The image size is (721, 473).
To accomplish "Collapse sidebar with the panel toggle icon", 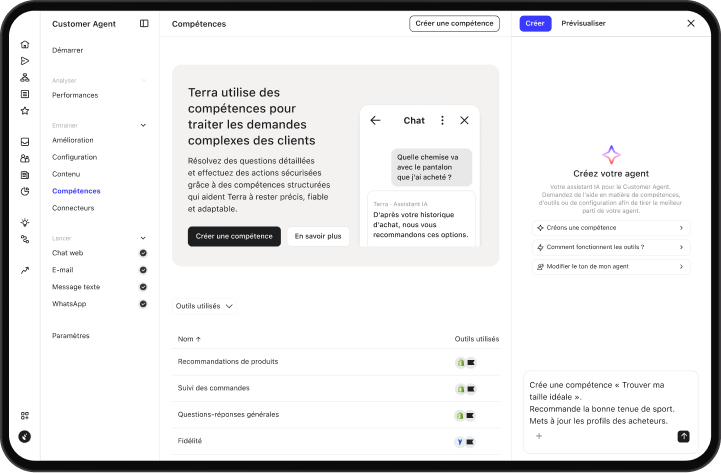I will point(144,23).
